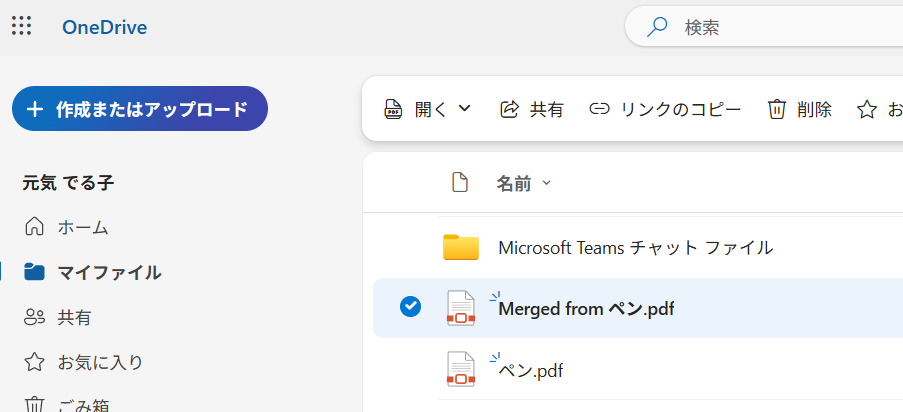Click 削除 delete in toolbar
Viewport: 903px width, 412px height.
(x=799, y=109)
